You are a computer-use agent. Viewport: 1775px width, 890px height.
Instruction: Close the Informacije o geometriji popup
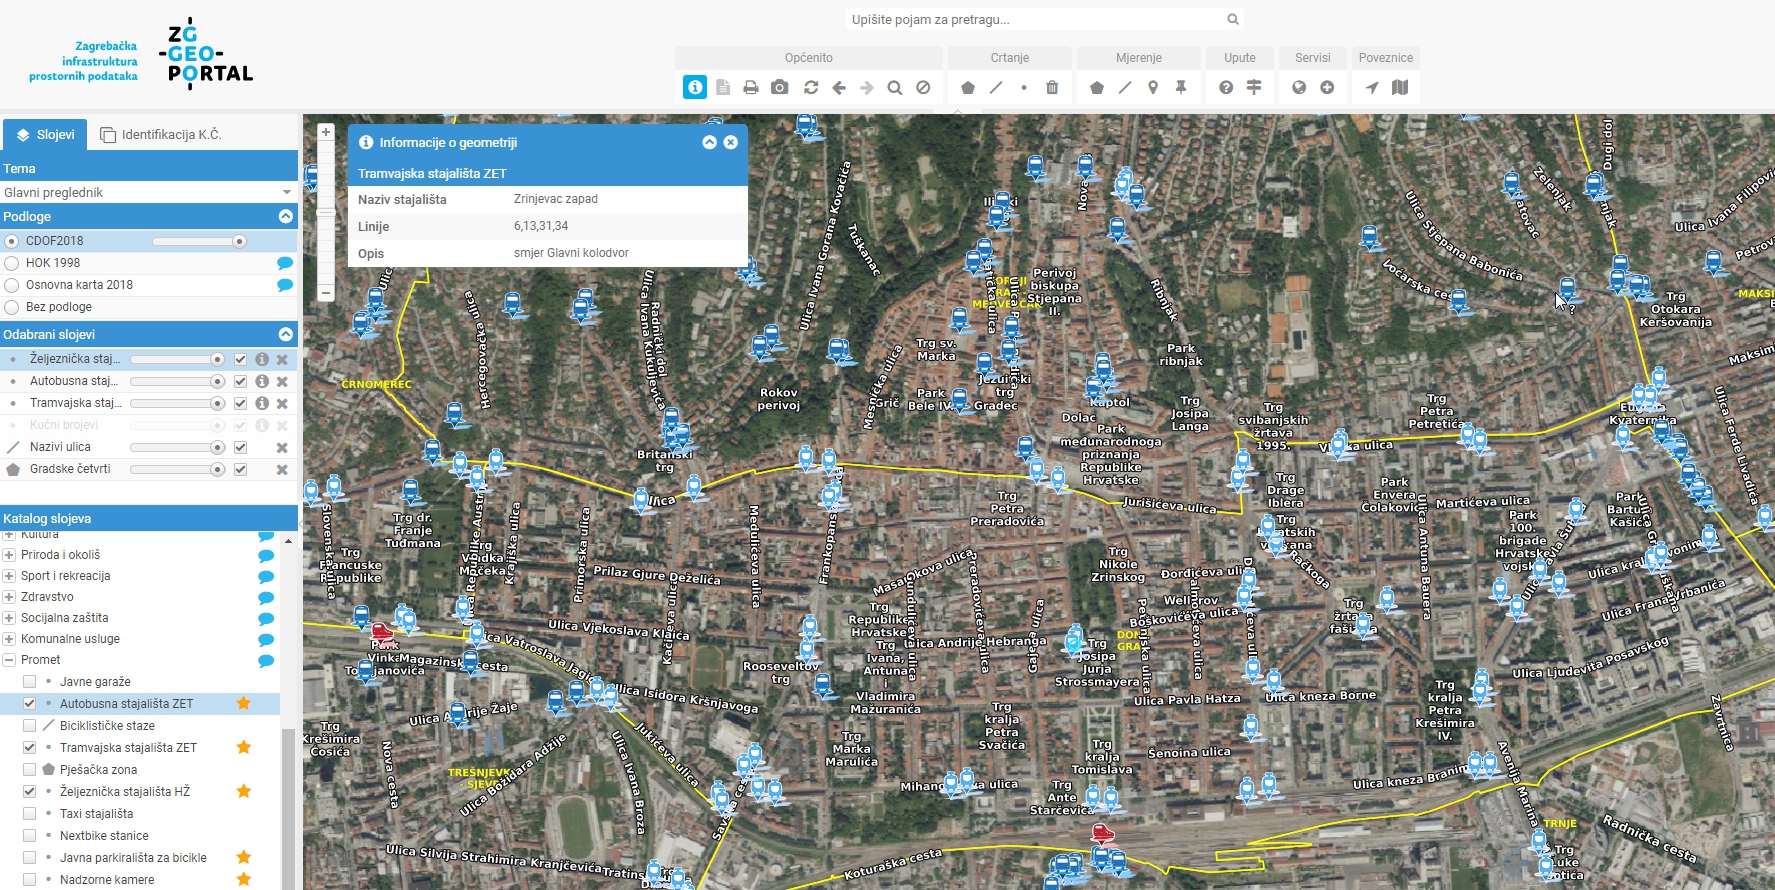tap(731, 143)
